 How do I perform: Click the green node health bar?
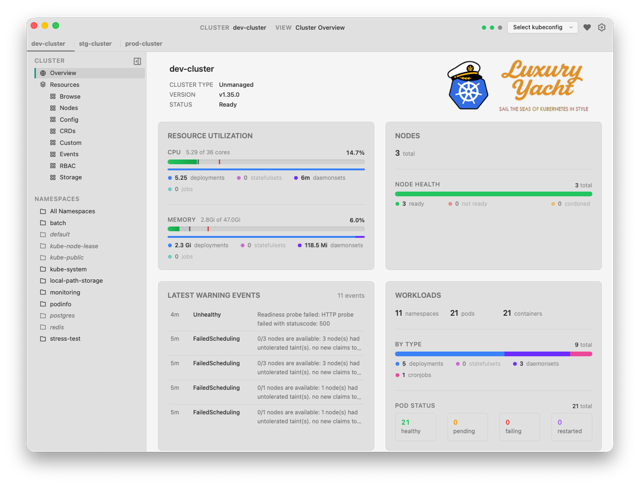(x=493, y=194)
